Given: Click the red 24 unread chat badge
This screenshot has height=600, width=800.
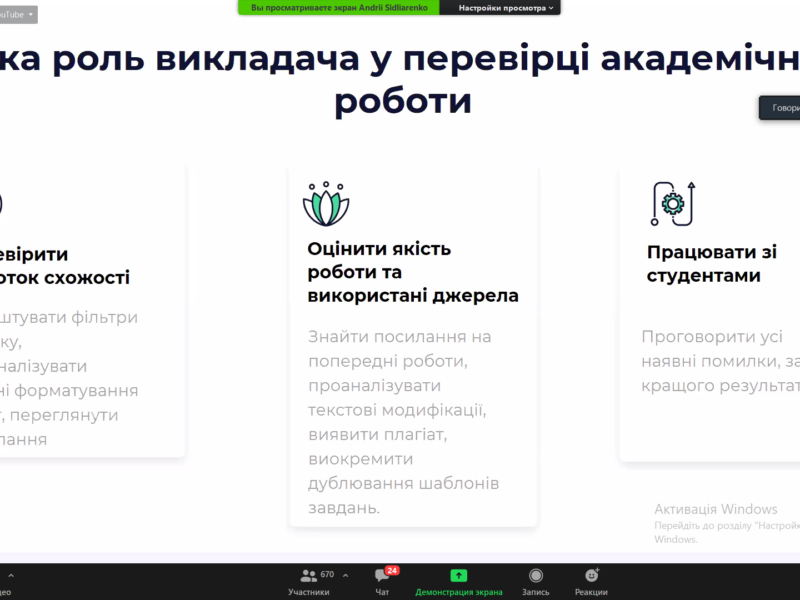Looking at the screenshot, I should point(392,570).
